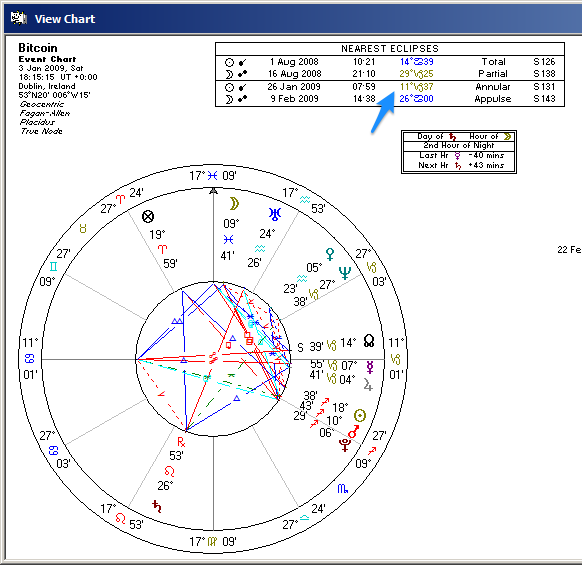Click the Appulse eclipse type cell
The width and height of the screenshot is (582, 565).
(493, 99)
